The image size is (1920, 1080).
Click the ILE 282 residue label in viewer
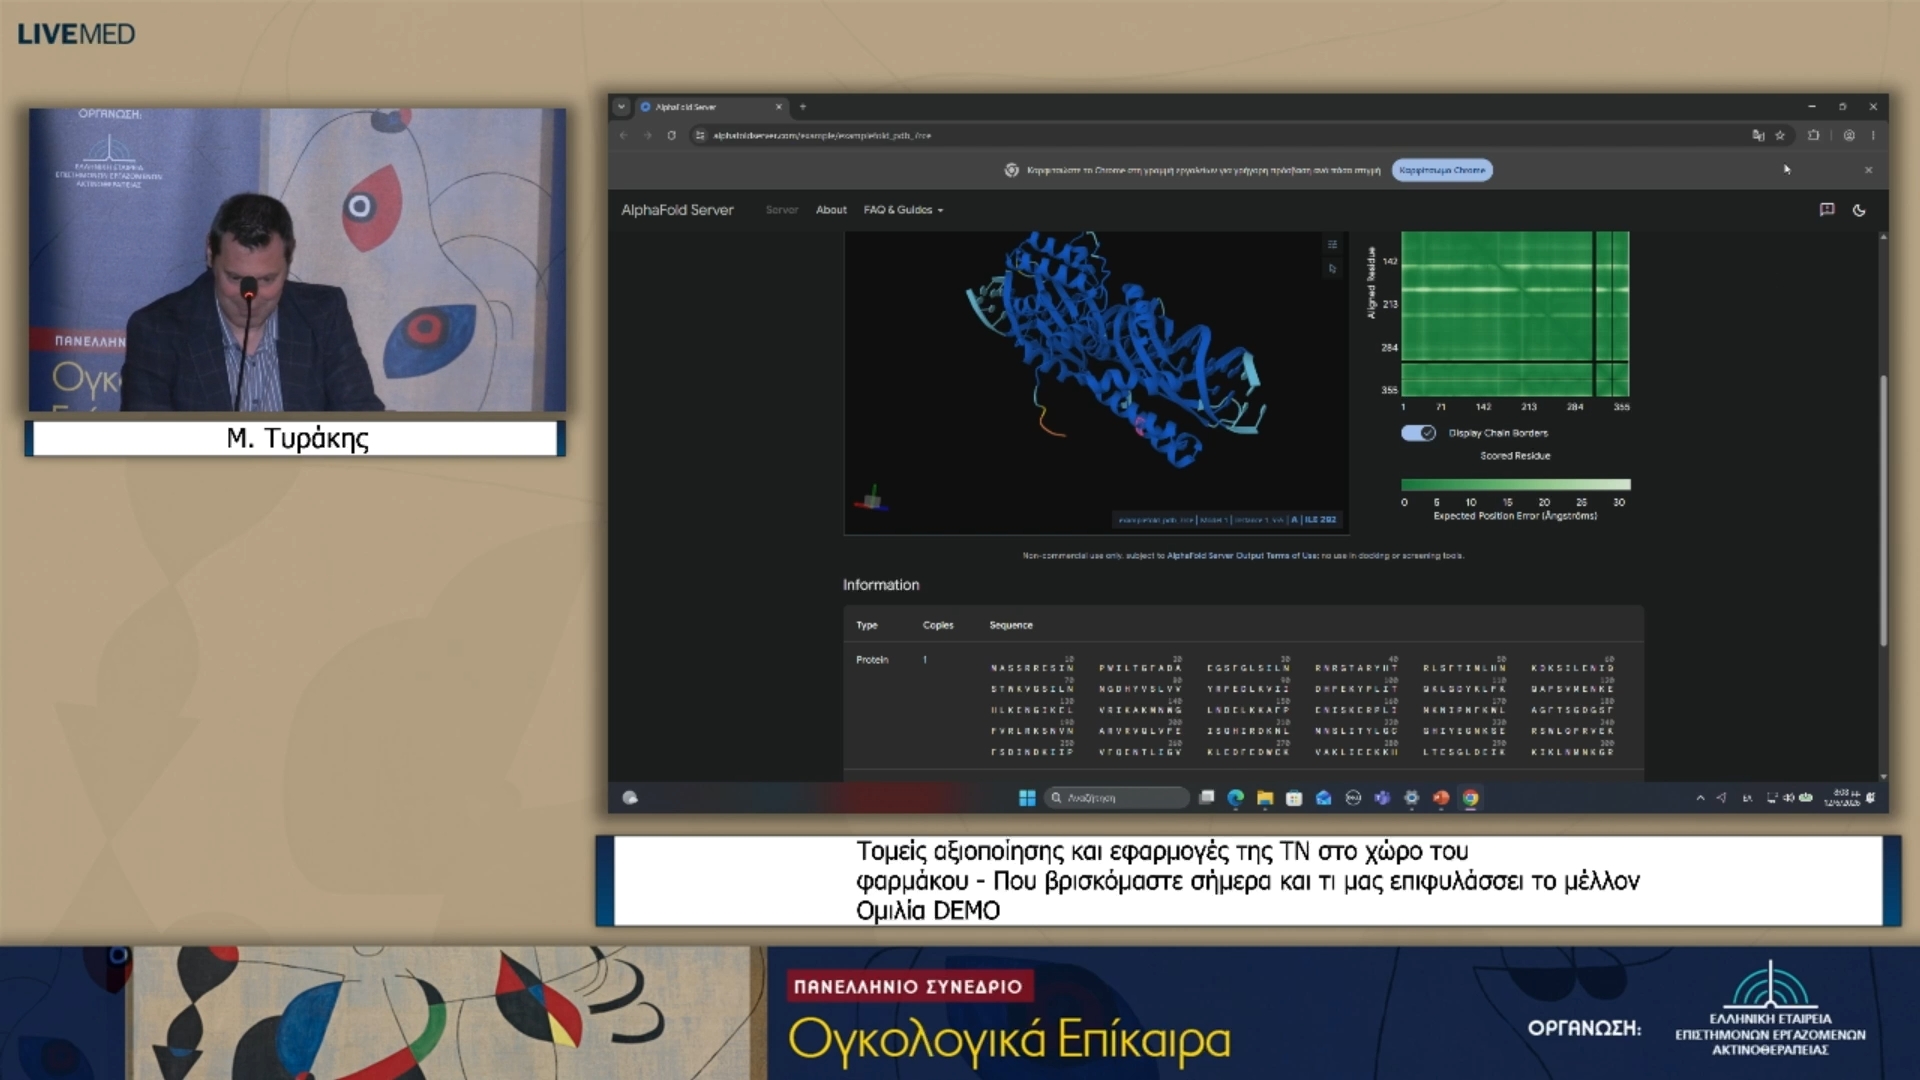(1320, 520)
